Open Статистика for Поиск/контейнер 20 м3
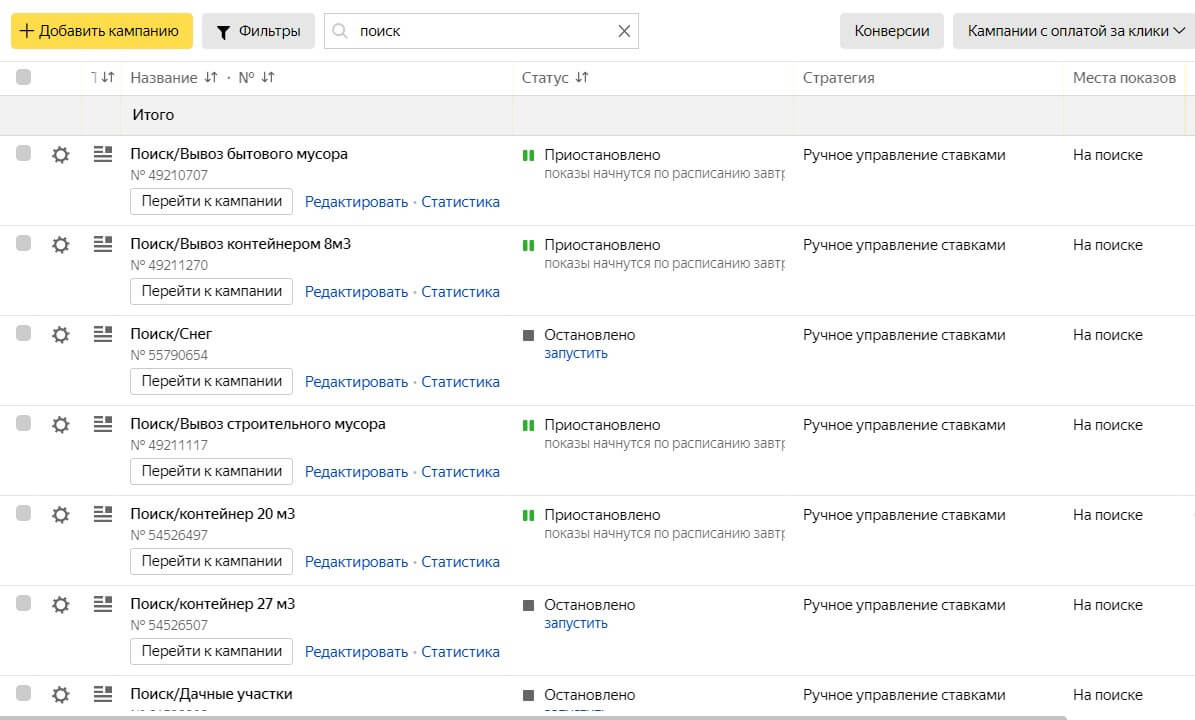 pos(460,562)
